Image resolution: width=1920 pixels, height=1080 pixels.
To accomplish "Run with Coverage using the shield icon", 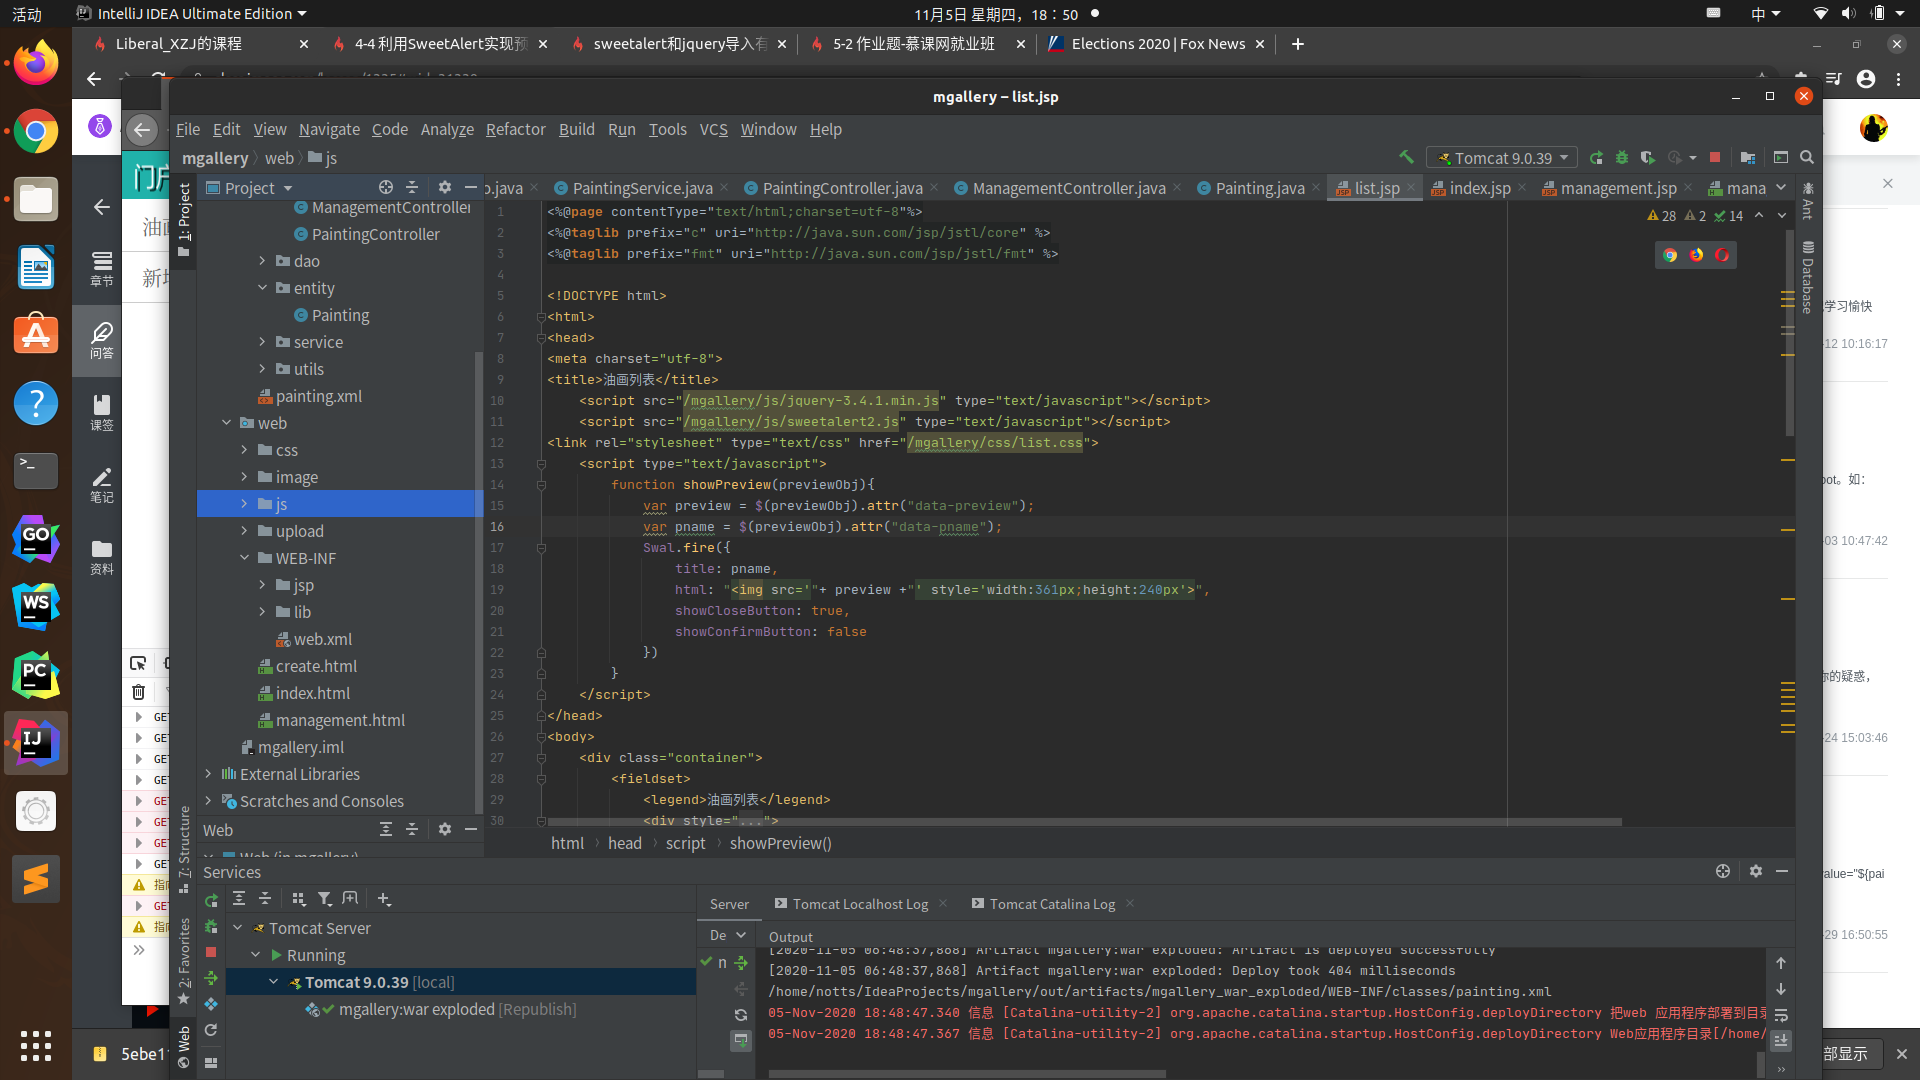I will tap(1648, 158).
